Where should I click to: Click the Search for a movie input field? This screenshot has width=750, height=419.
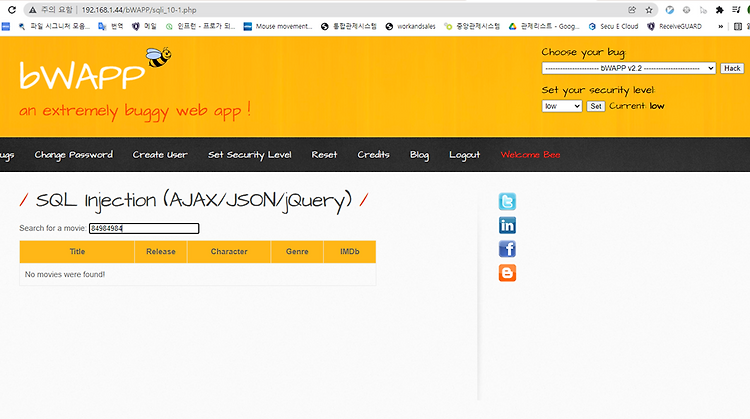click(144, 229)
